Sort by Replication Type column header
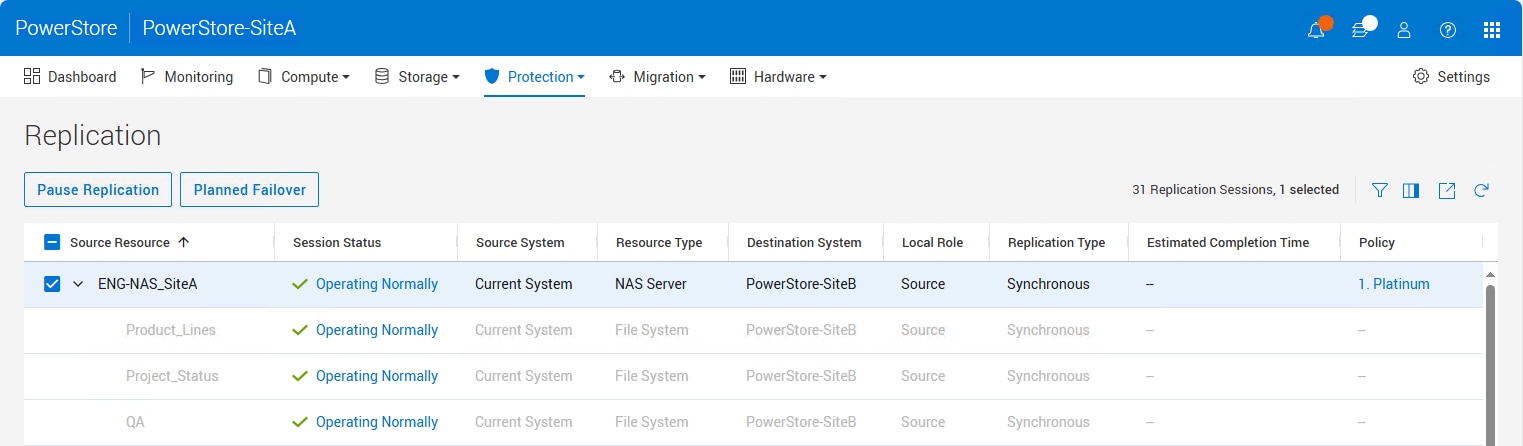The image size is (1523, 446). click(1056, 242)
